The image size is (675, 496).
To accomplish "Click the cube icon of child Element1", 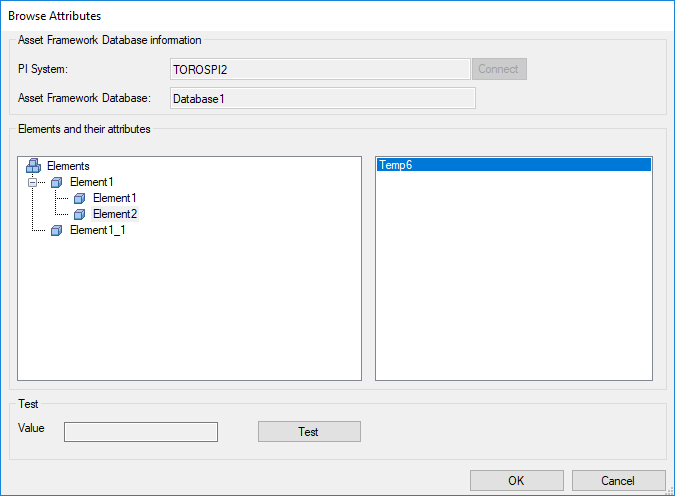I will pos(79,198).
